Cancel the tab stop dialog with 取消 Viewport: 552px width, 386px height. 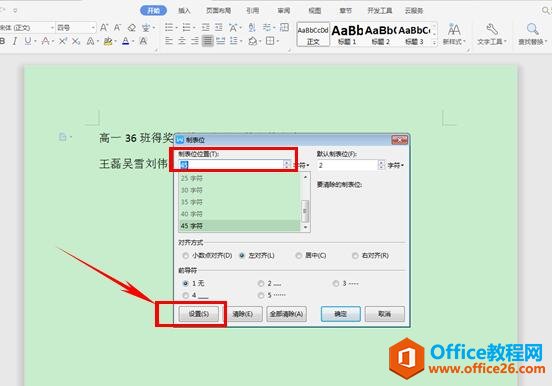(384, 314)
